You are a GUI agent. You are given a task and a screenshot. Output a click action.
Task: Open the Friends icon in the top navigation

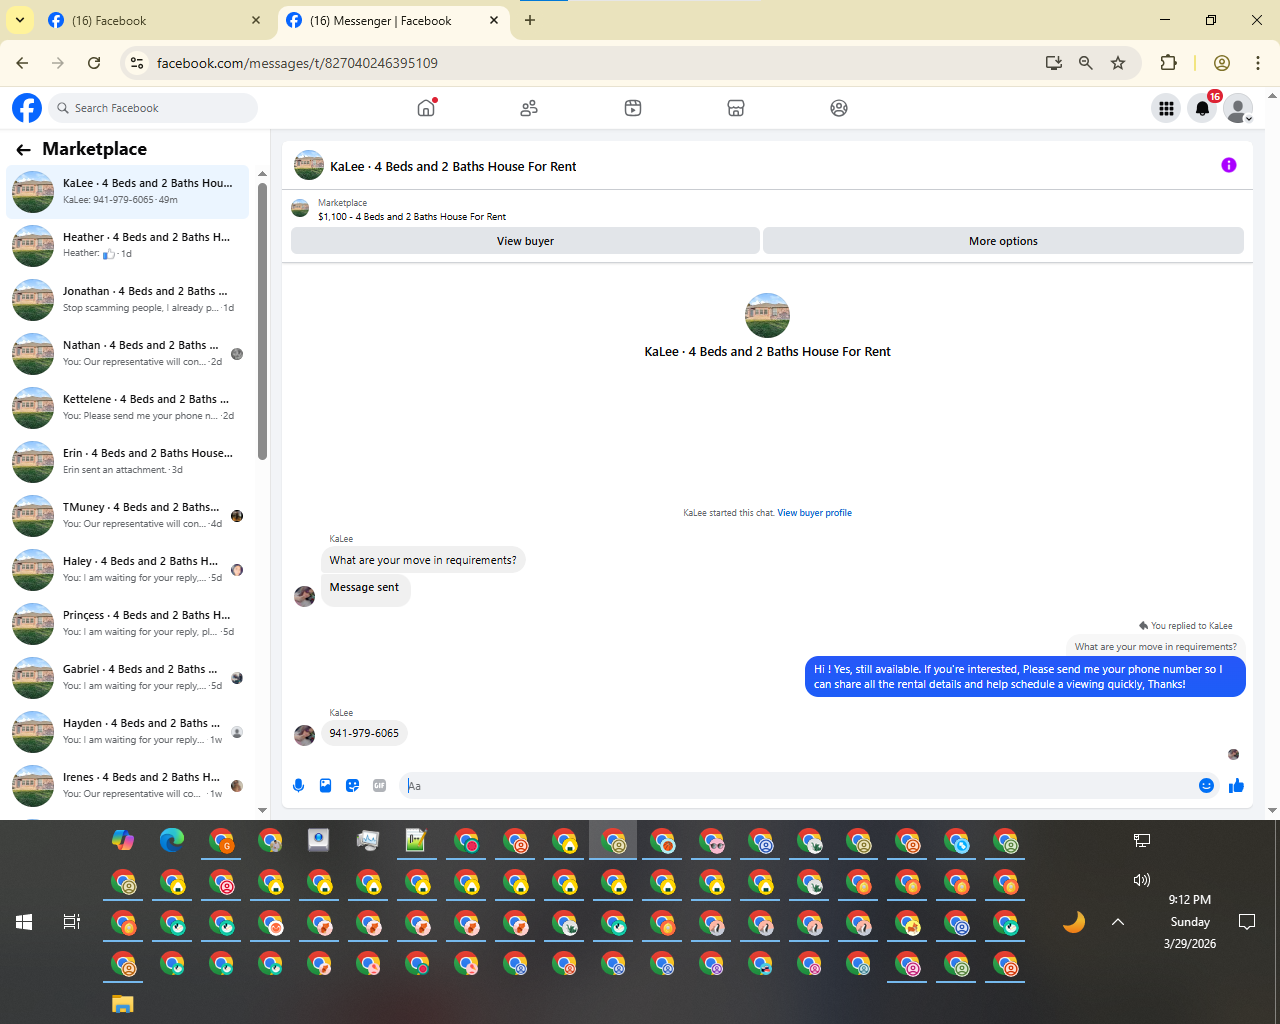[x=529, y=108]
